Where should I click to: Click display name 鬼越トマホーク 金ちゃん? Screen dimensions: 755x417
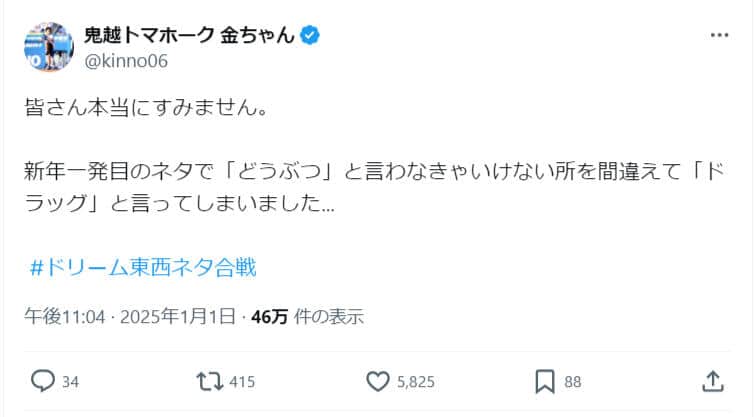190,35
